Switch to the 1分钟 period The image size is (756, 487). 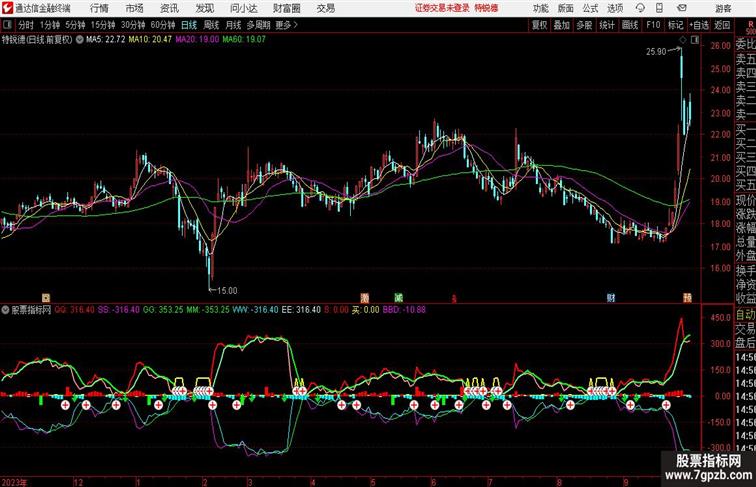pyautogui.click(x=50, y=25)
